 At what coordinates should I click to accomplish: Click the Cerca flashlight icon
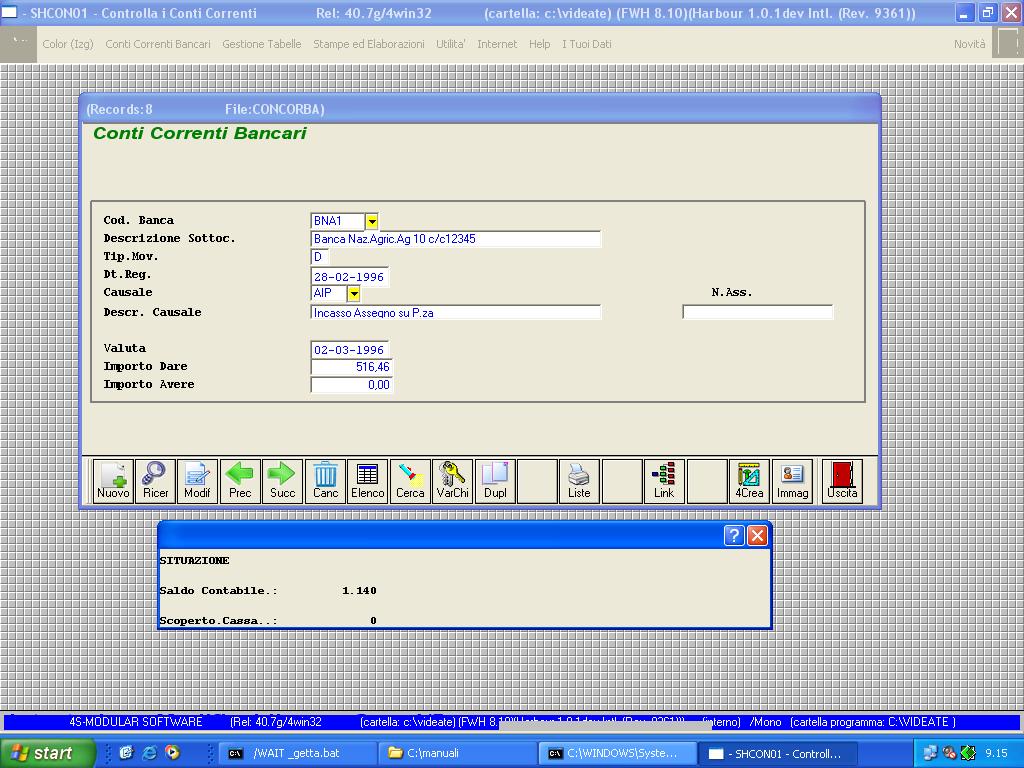[x=410, y=481]
